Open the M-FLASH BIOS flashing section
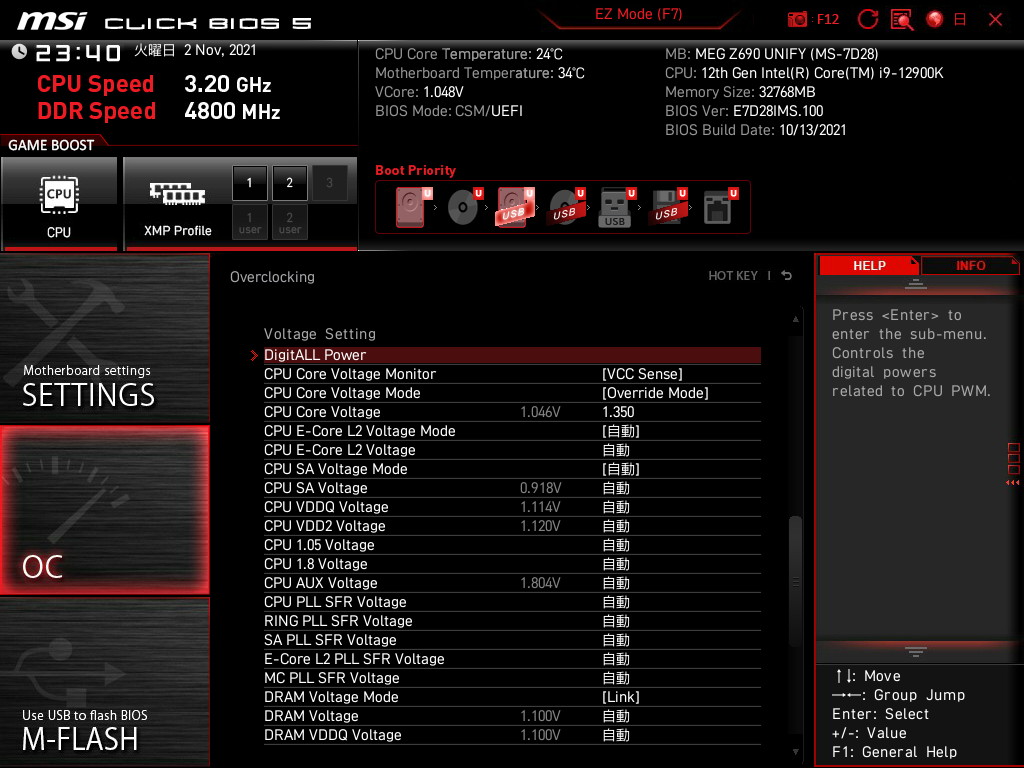The height and width of the screenshot is (768, 1024). (104, 682)
